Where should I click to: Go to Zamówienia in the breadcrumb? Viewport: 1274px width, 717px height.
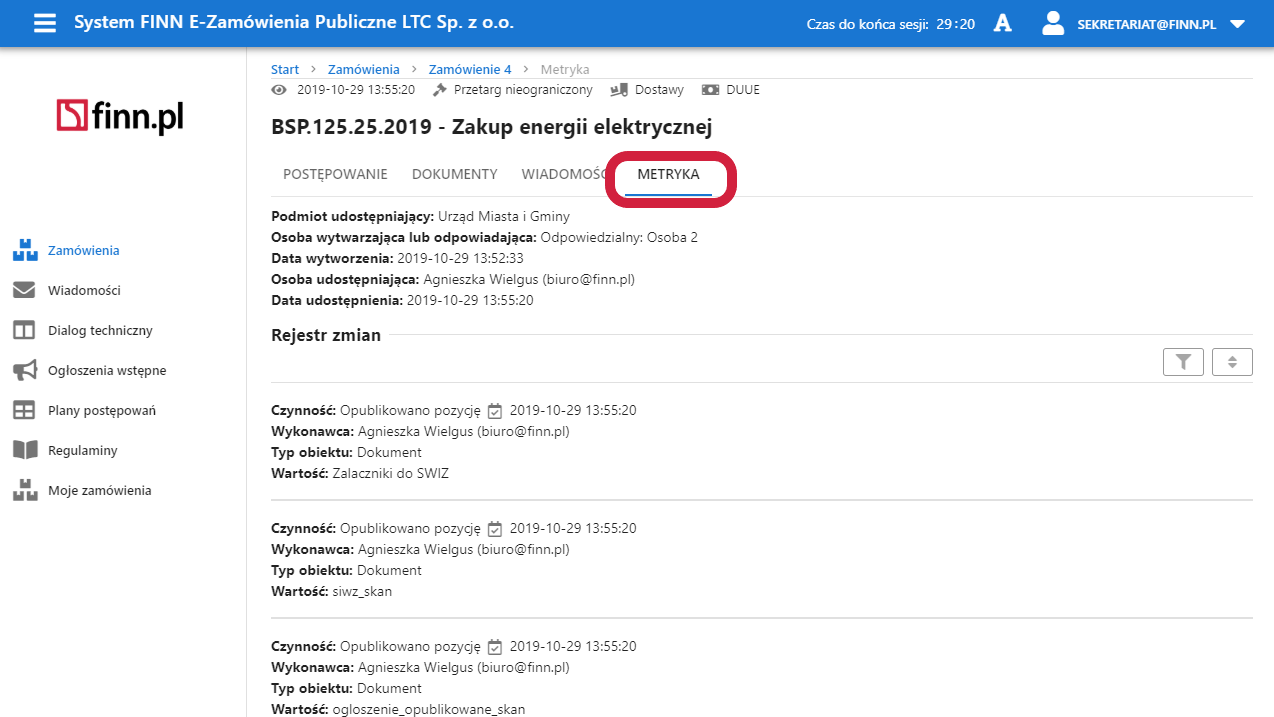364,70
